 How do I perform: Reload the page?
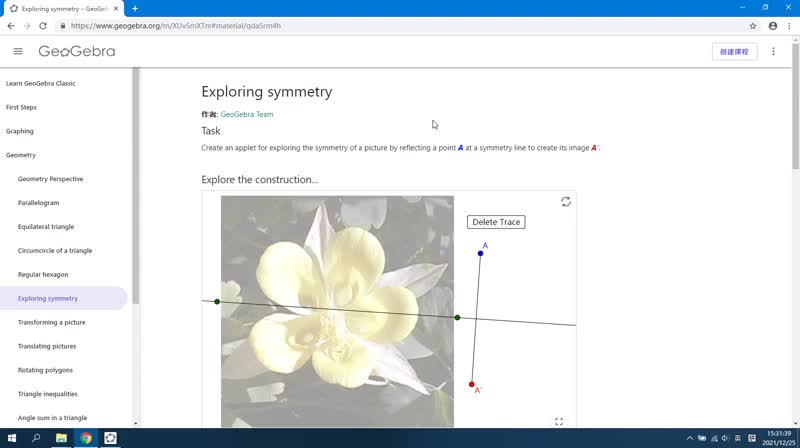[43, 26]
